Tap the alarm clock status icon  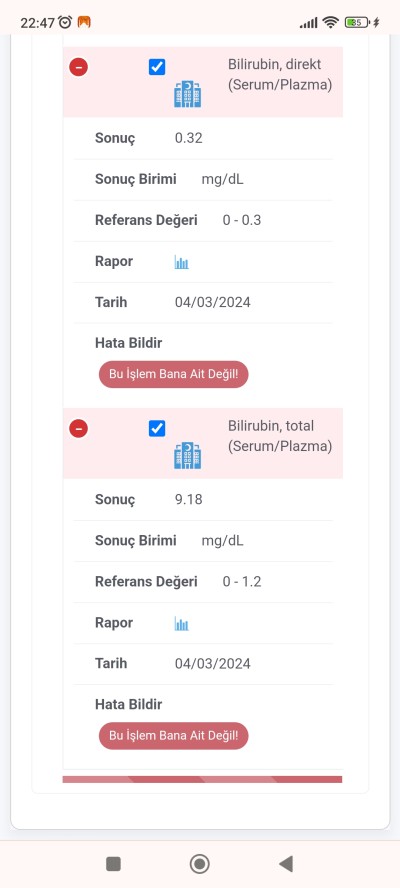coord(65,22)
